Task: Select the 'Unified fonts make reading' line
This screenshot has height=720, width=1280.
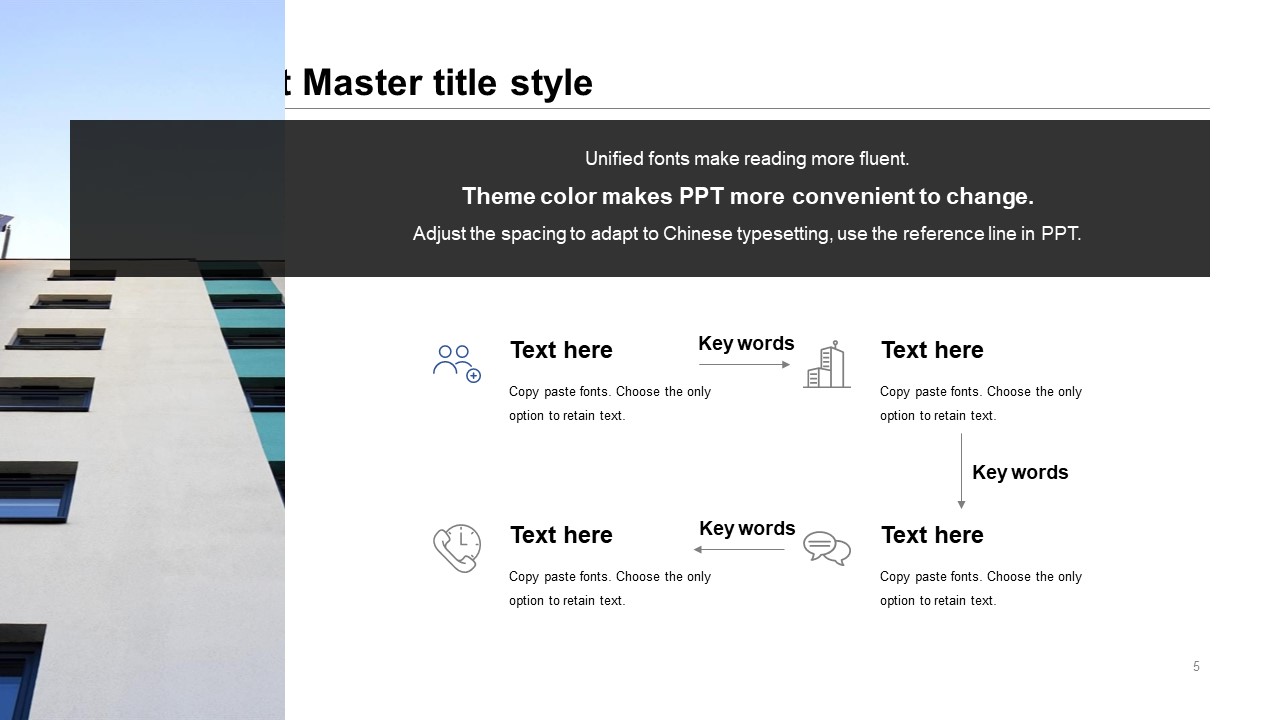Action: click(747, 159)
